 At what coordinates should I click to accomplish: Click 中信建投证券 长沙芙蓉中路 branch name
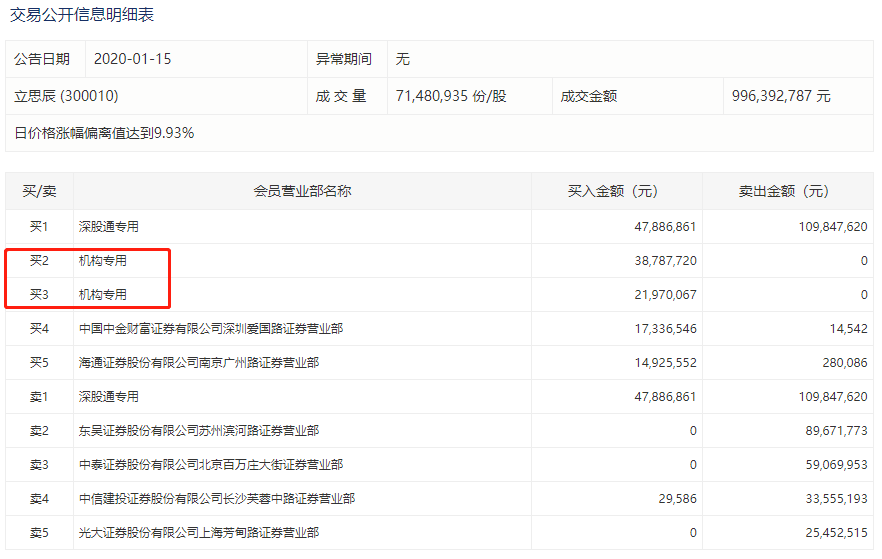tap(217, 499)
